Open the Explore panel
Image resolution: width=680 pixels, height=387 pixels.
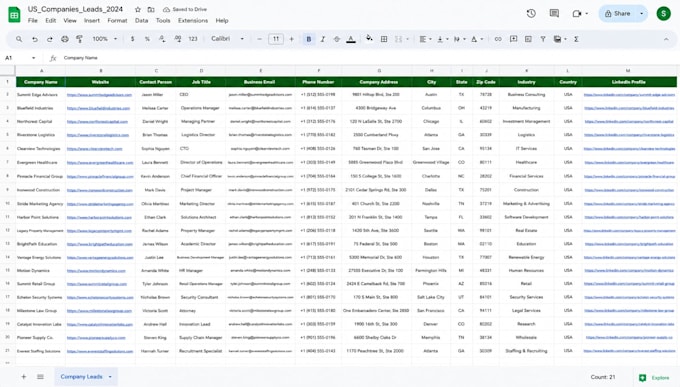(x=655, y=377)
